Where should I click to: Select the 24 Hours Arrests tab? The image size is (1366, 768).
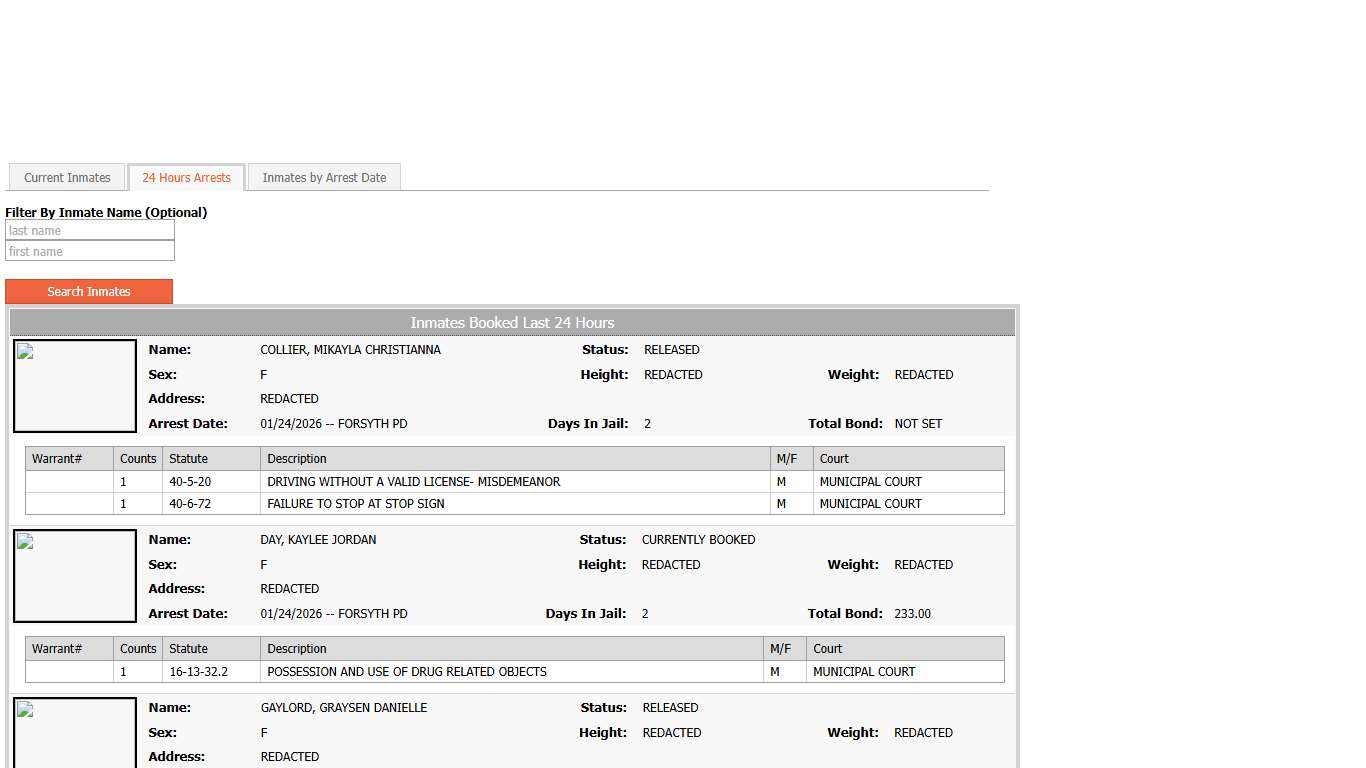coord(186,178)
